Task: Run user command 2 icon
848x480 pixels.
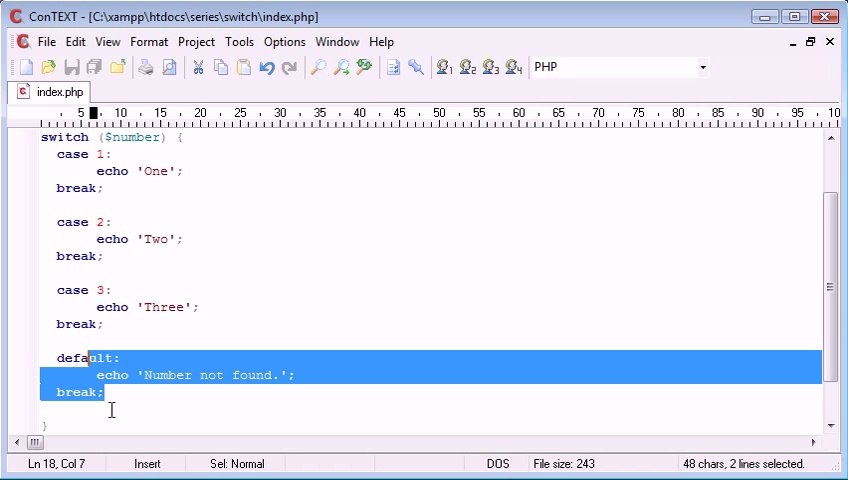Action: [467, 68]
